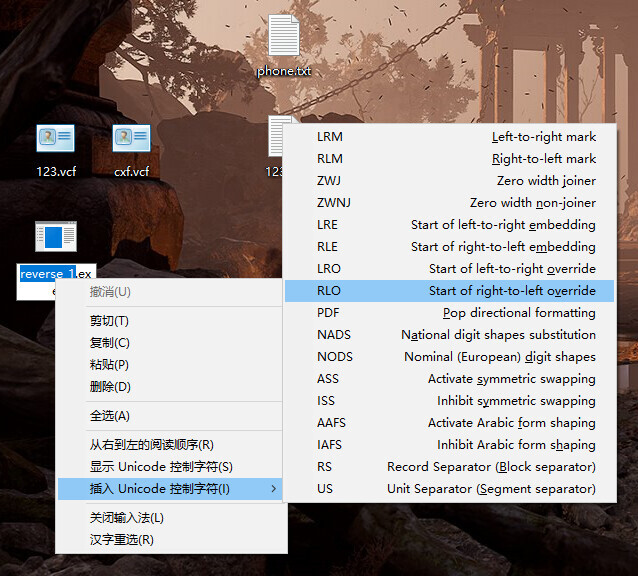Viewport: 638px width, 576px height.
Task: Toggle 显示 Unicode 控制字符(S) option
Action: 170,467
